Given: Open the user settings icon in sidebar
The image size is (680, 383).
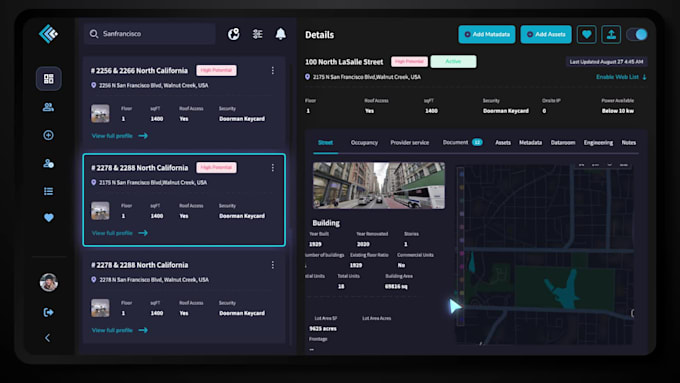Looking at the screenshot, I should point(49,164).
